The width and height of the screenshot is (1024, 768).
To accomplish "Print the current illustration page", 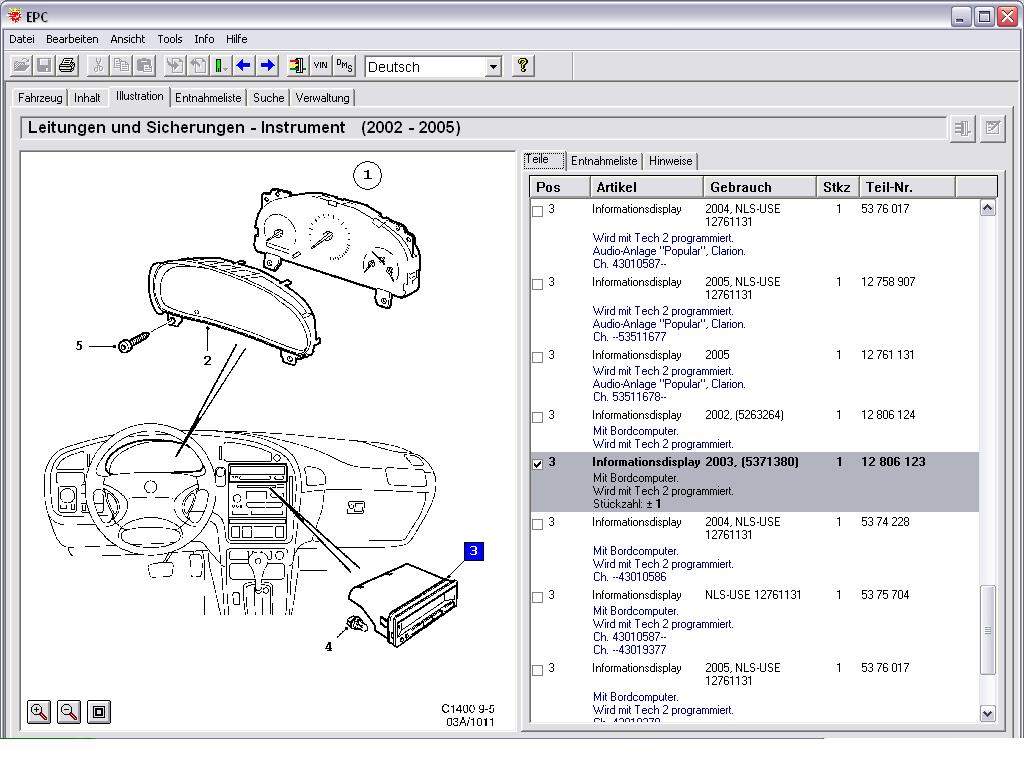I will pyautogui.click(x=67, y=66).
